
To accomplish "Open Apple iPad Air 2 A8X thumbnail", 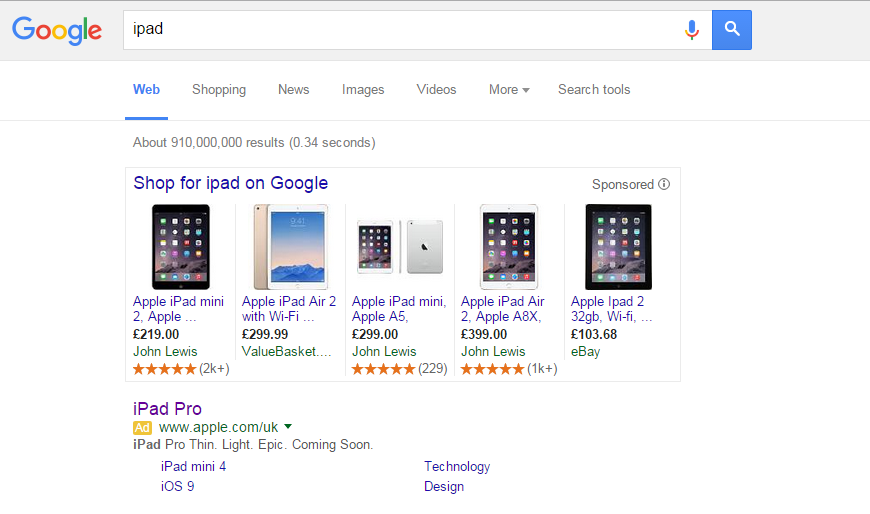I will [509, 247].
